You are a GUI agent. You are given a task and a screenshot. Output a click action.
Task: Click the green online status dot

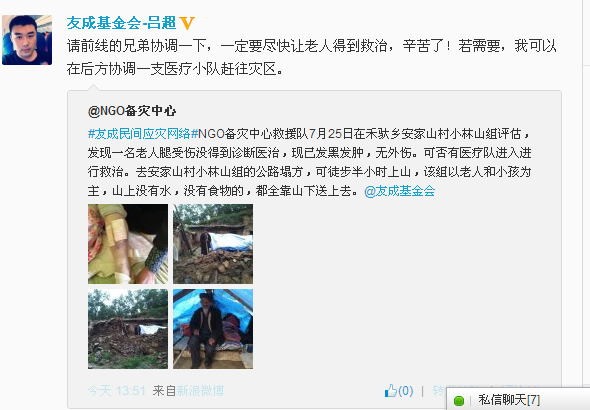click(x=459, y=401)
